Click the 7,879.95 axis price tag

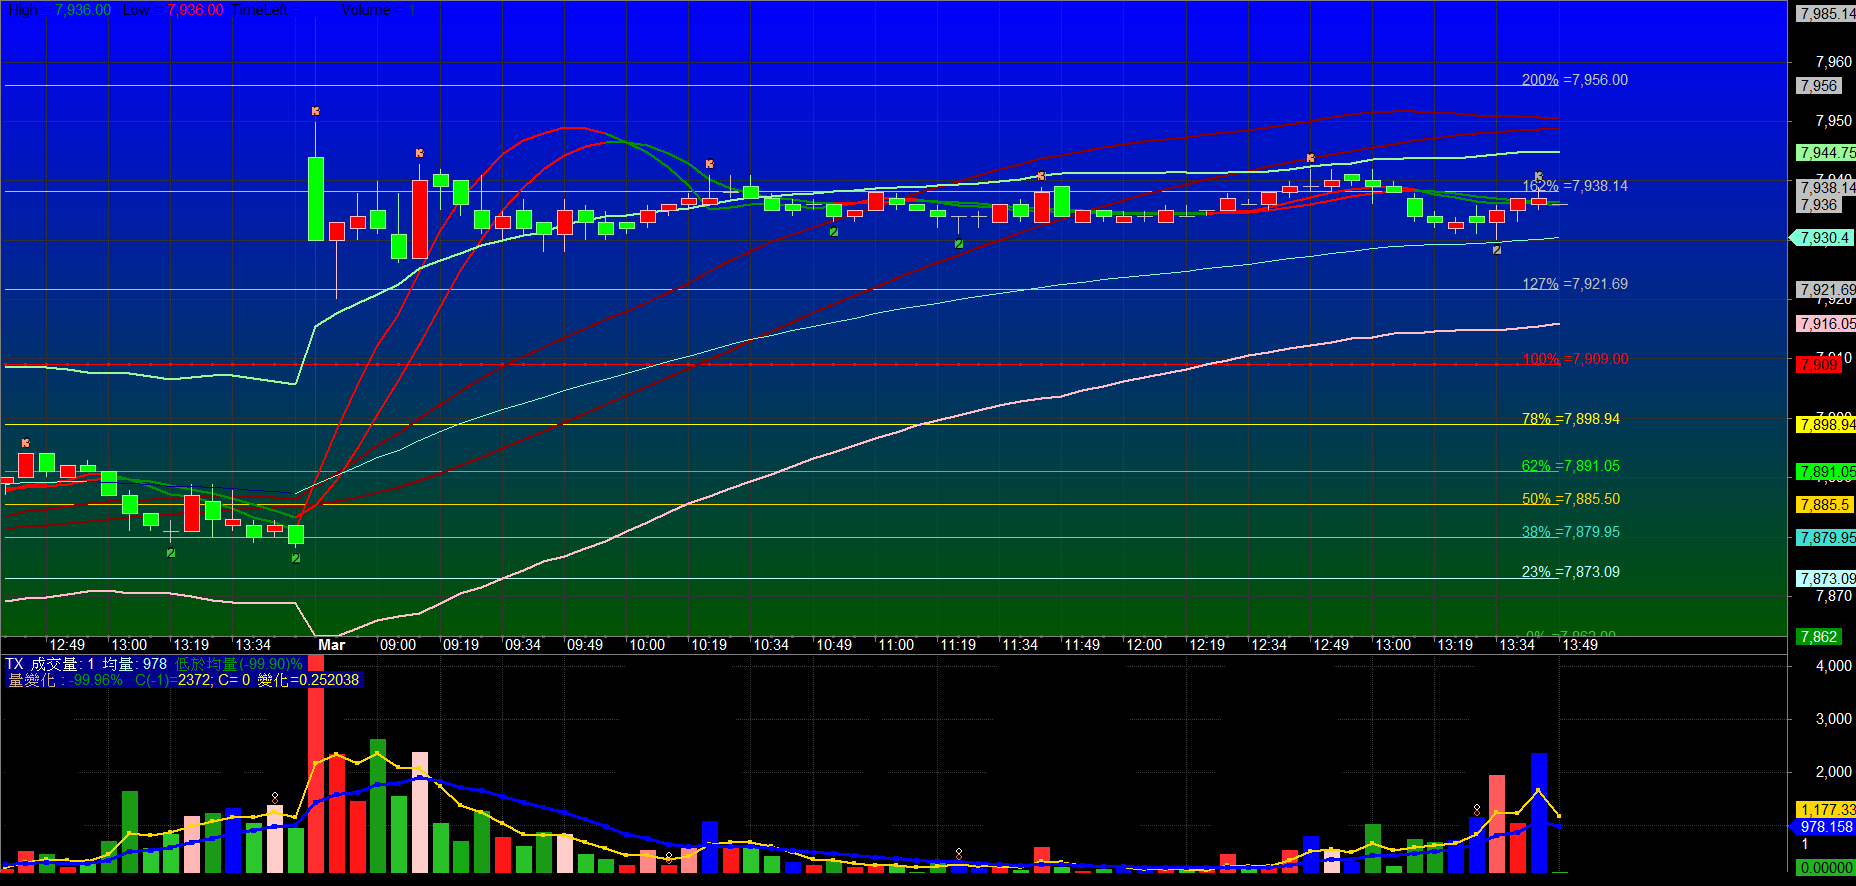1826,538
